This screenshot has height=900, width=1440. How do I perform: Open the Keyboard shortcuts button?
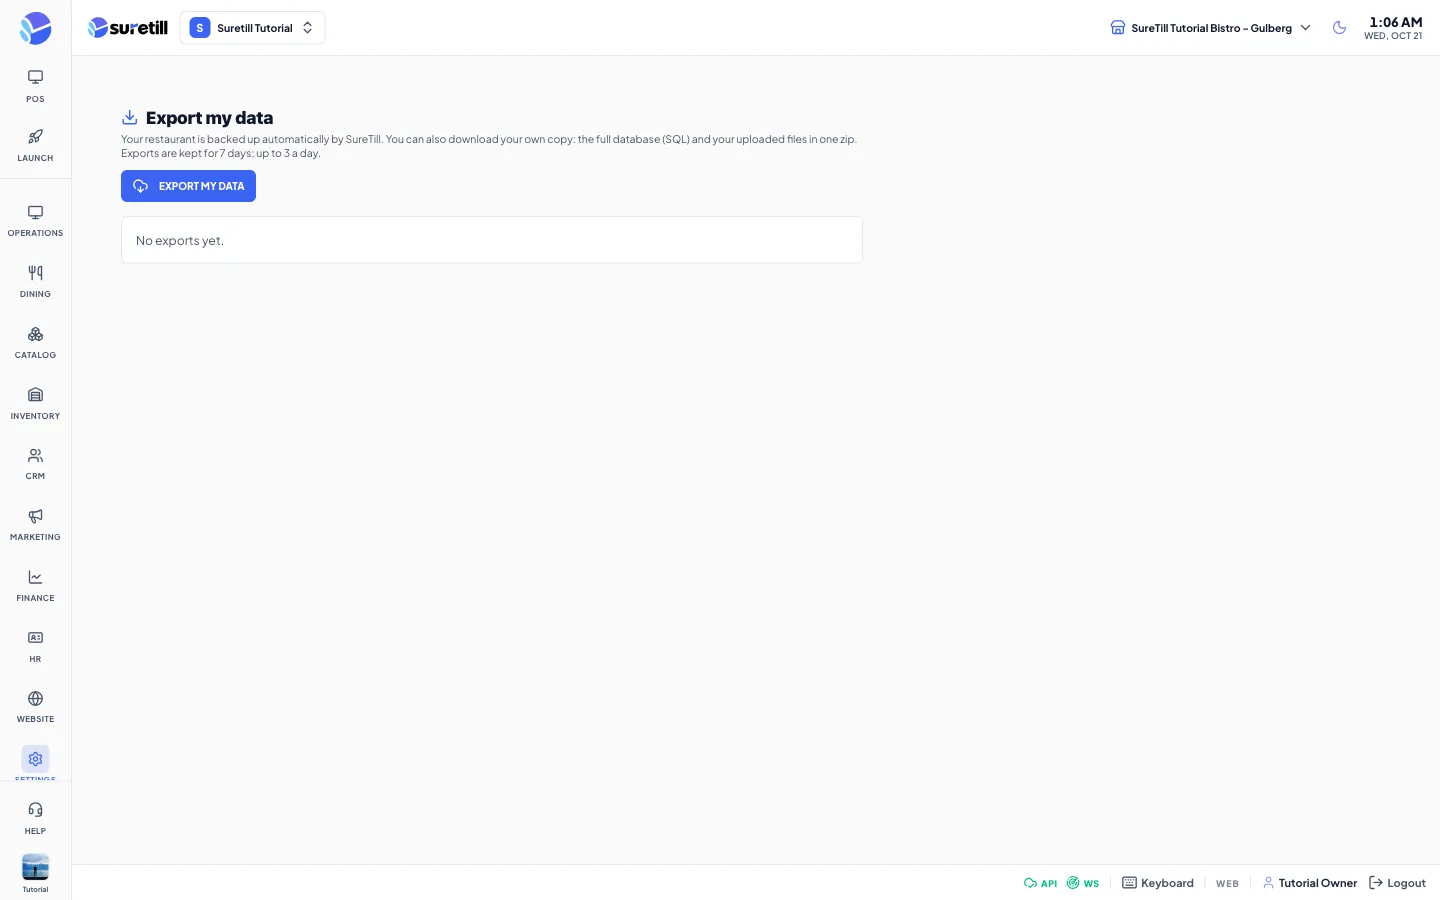pos(1158,883)
